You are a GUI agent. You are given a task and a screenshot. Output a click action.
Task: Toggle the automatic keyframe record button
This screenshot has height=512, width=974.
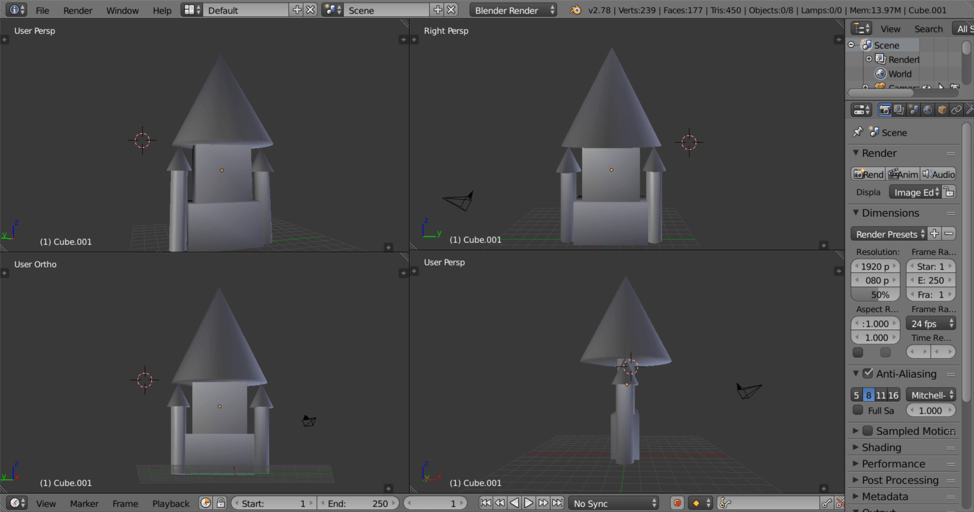677,503
